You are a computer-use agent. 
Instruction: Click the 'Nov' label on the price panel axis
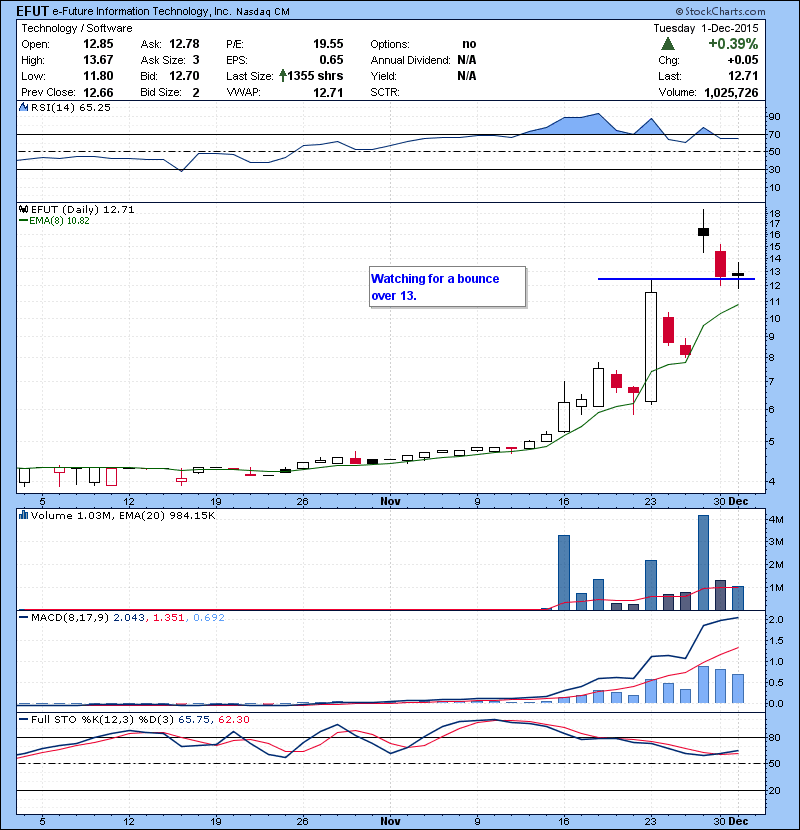[390, 501]
